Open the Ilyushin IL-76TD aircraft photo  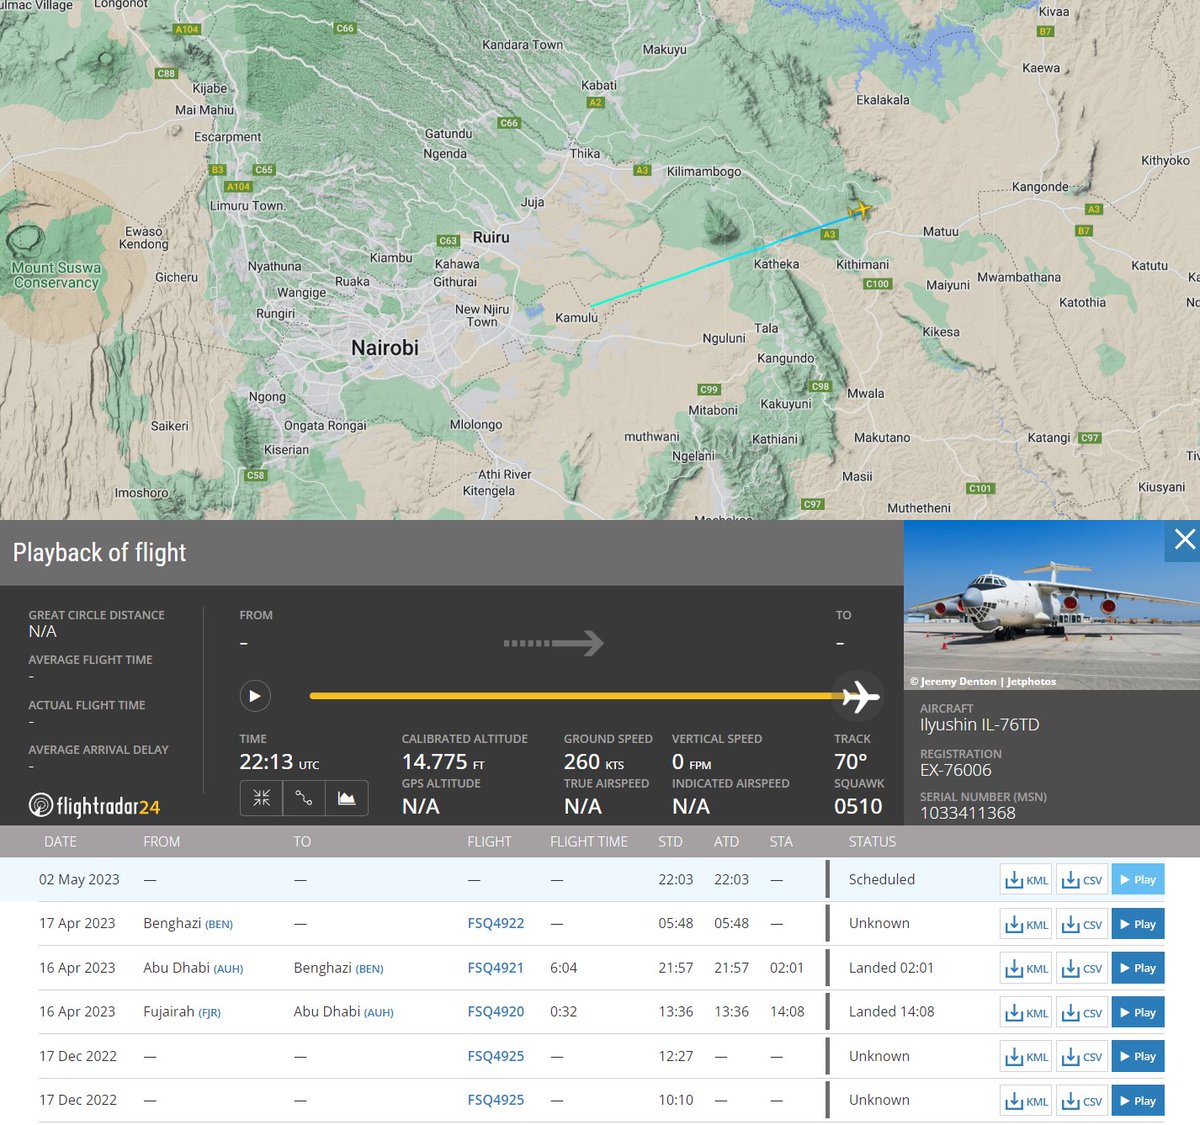coord(1051,605)
